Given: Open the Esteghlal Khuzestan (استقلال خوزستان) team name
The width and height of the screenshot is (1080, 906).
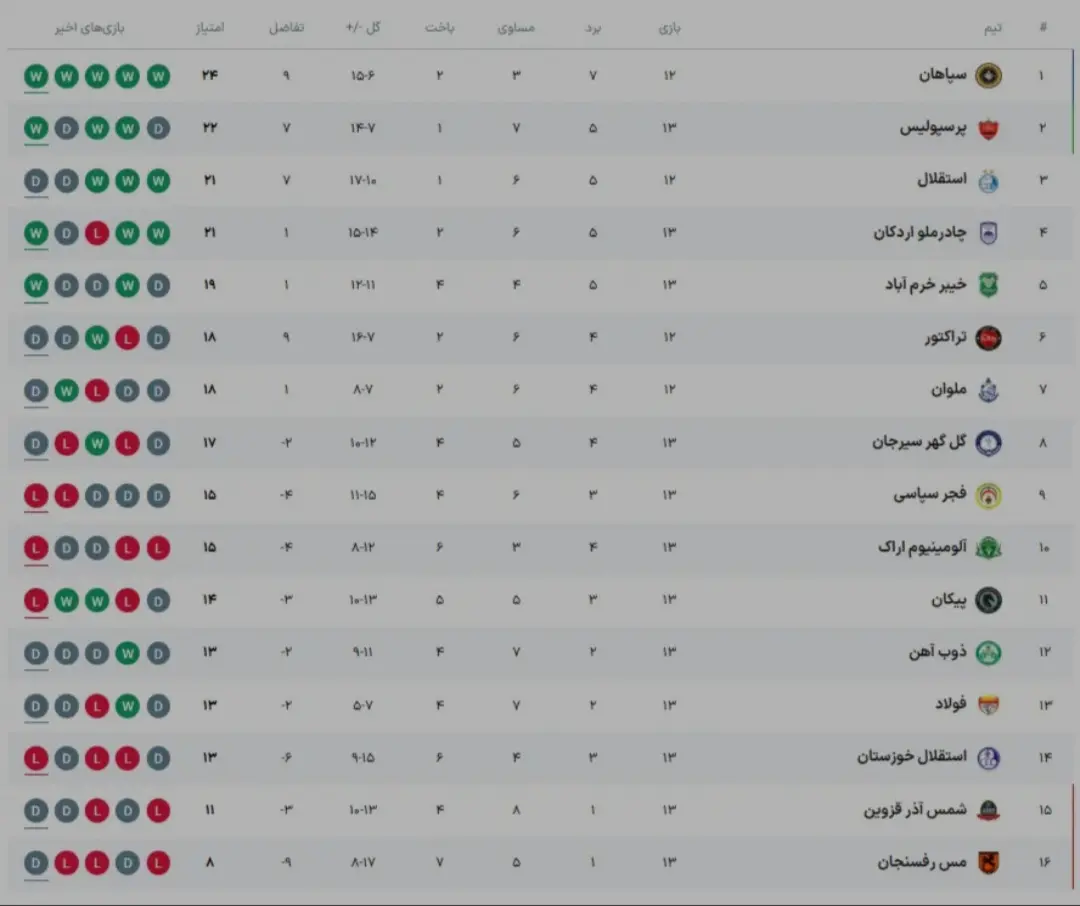Looking at the screenshot, I should point(911,757).
